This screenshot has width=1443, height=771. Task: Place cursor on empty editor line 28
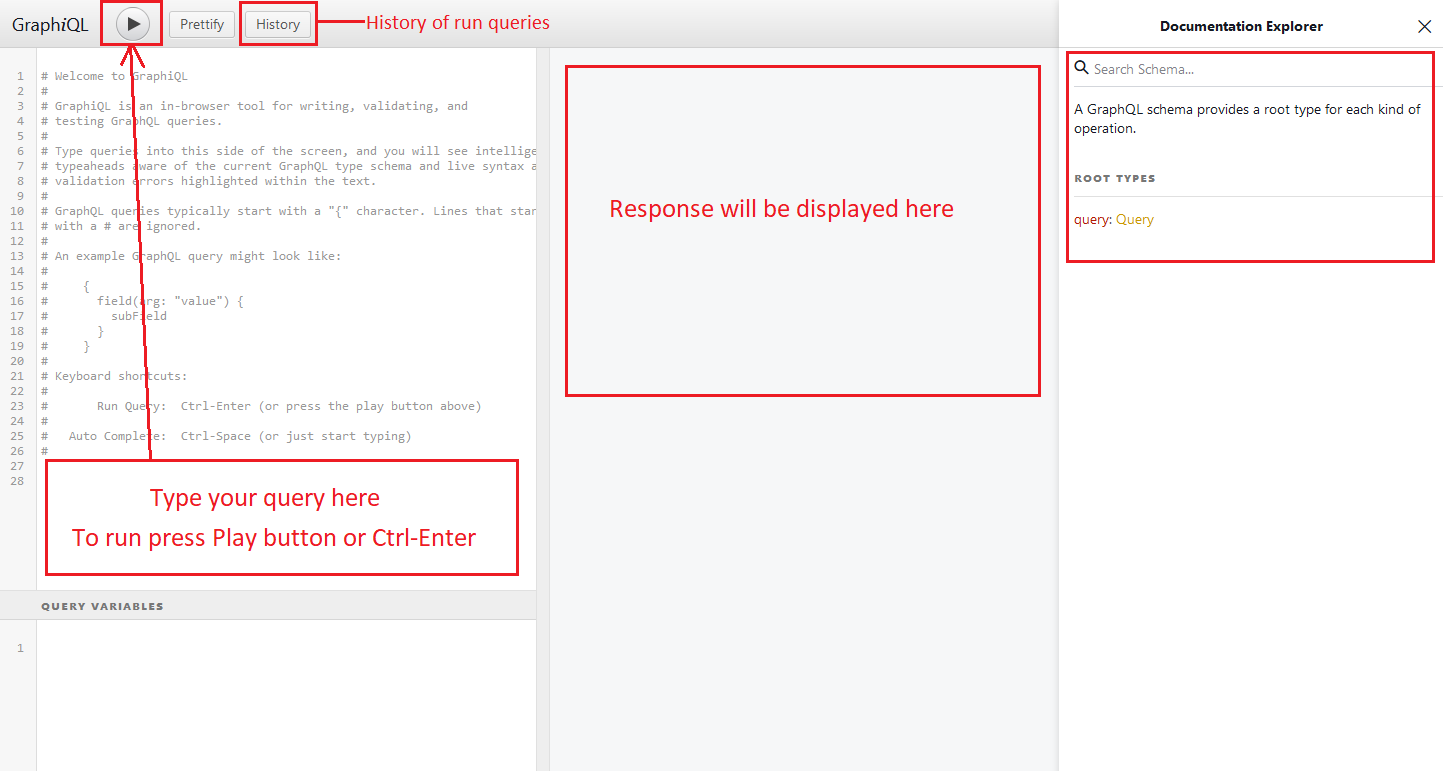tap(286, 481)
